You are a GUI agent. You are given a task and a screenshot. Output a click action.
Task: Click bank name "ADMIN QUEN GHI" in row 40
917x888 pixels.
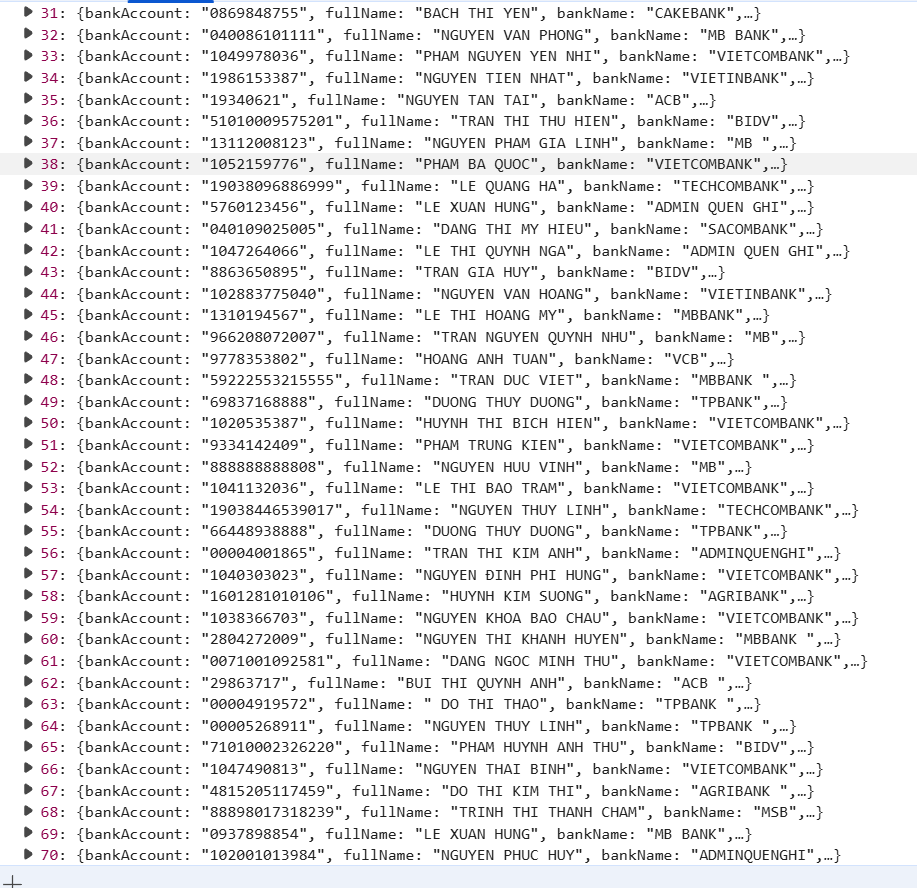pos(716,208)
